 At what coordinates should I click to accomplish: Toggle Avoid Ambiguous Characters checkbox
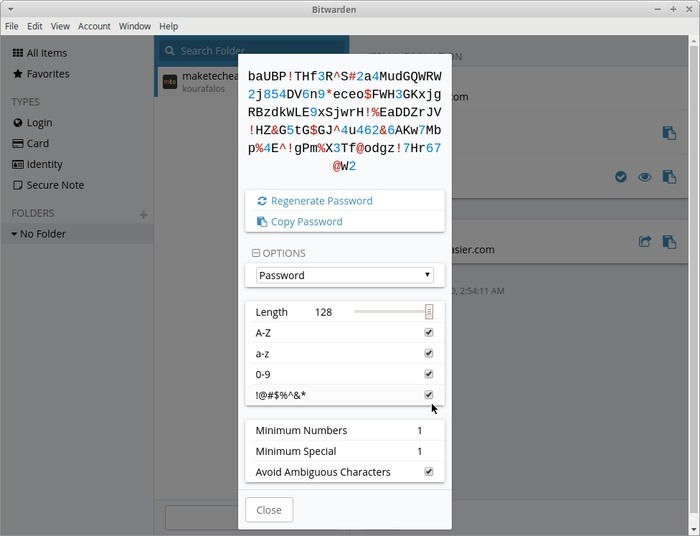point(429,472)
